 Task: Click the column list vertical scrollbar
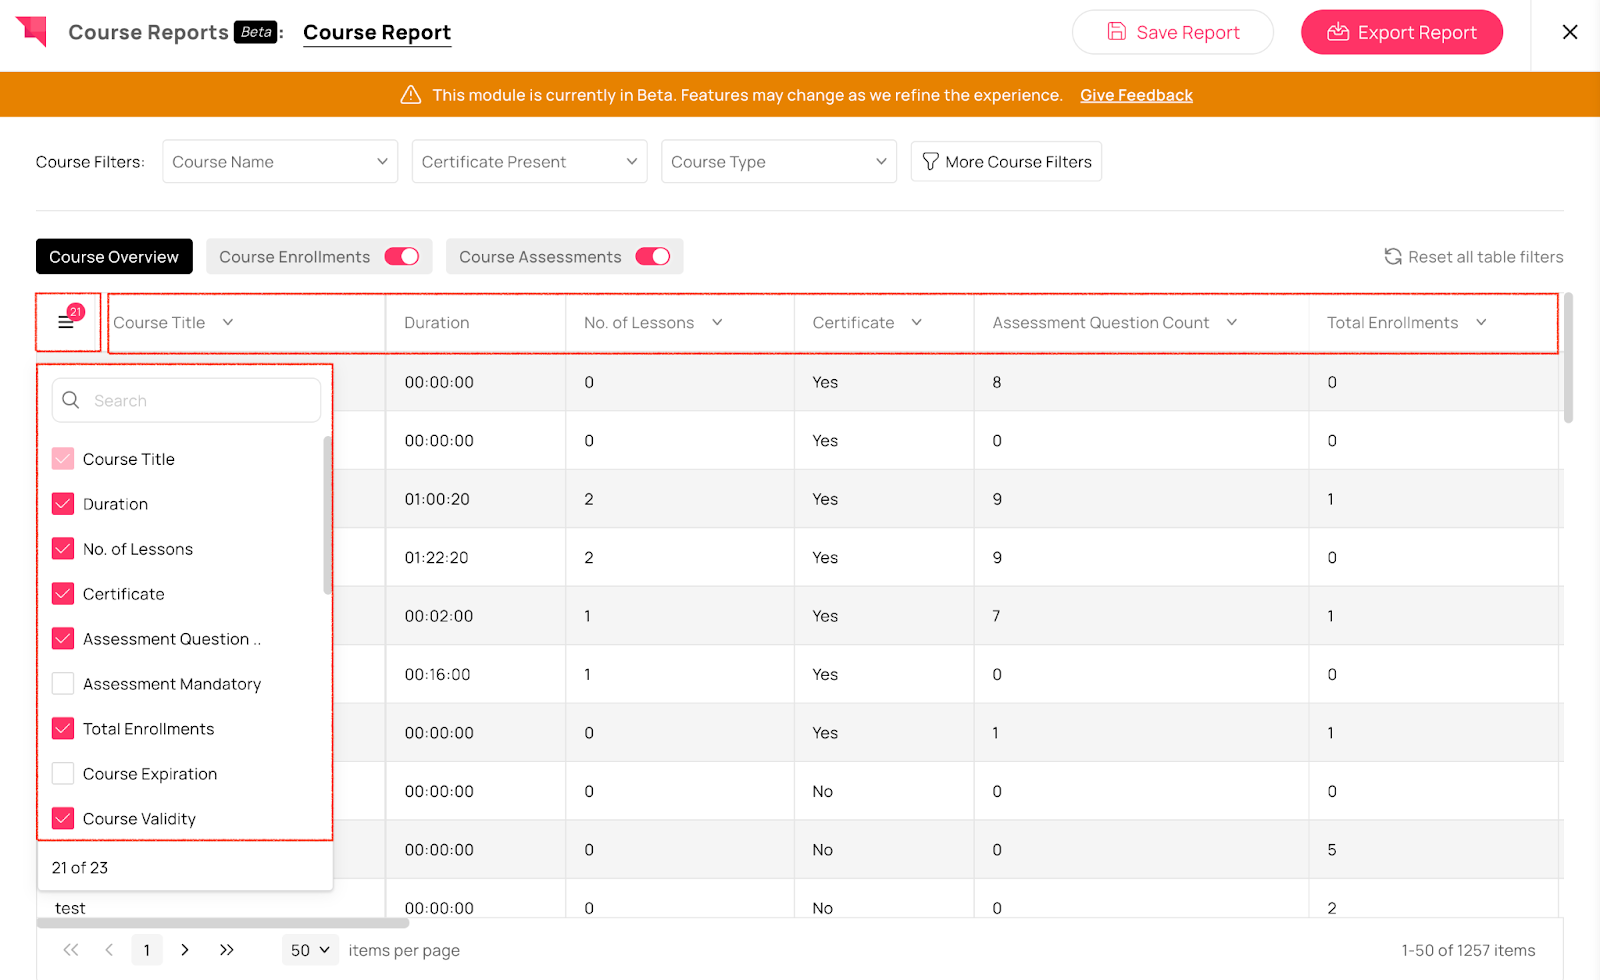tap(327, 515)
